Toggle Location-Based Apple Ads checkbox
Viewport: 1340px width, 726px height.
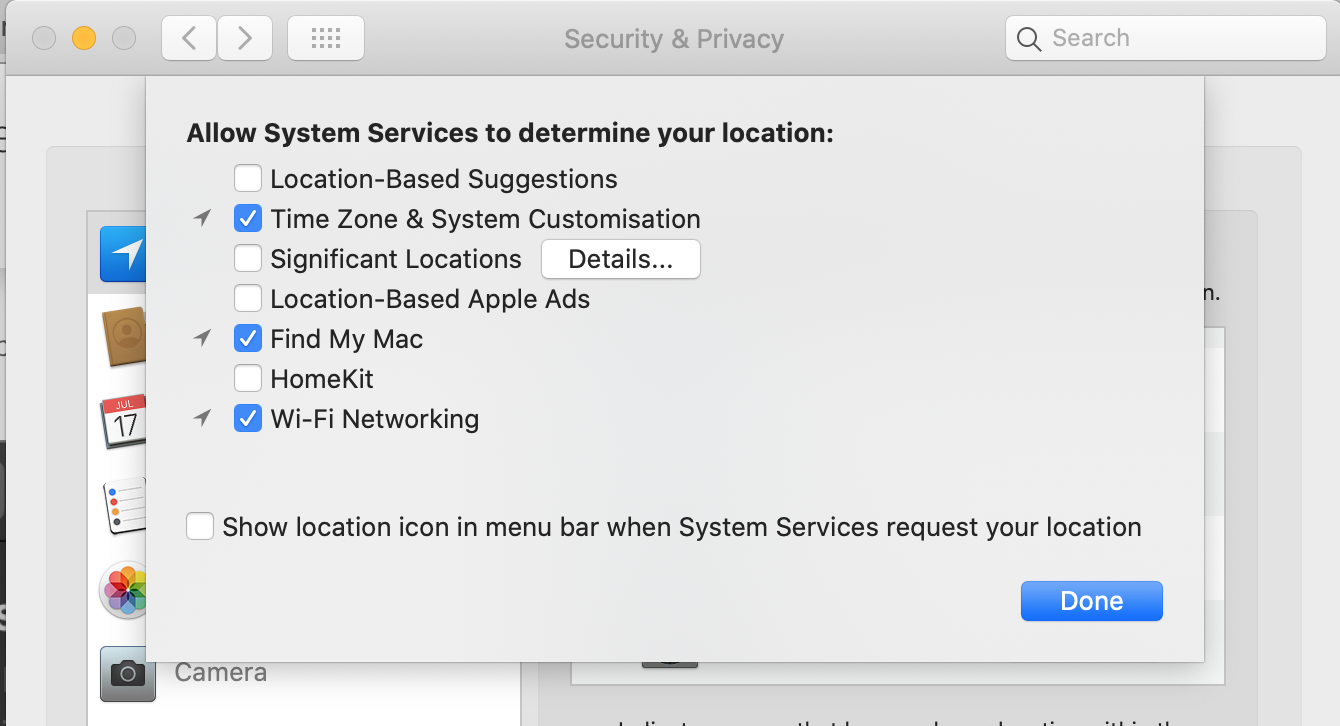[248, 299]
